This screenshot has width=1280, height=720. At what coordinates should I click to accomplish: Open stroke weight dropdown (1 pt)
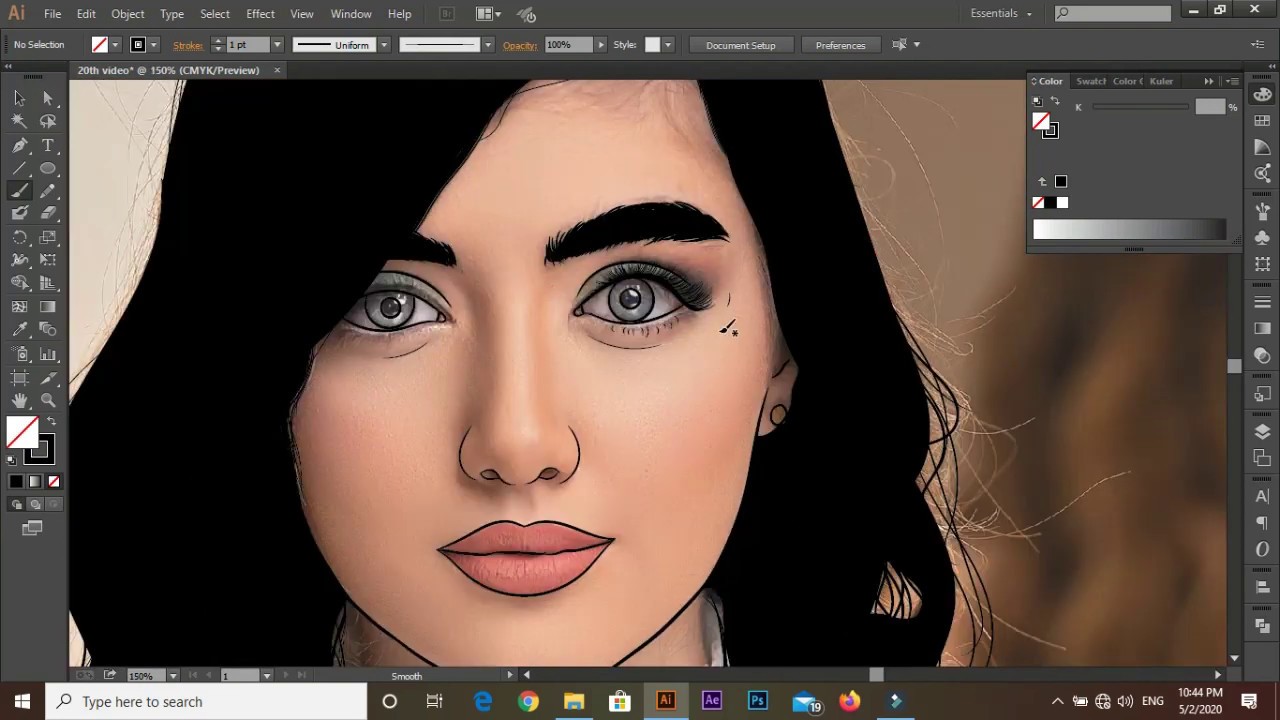pos(277,45)
